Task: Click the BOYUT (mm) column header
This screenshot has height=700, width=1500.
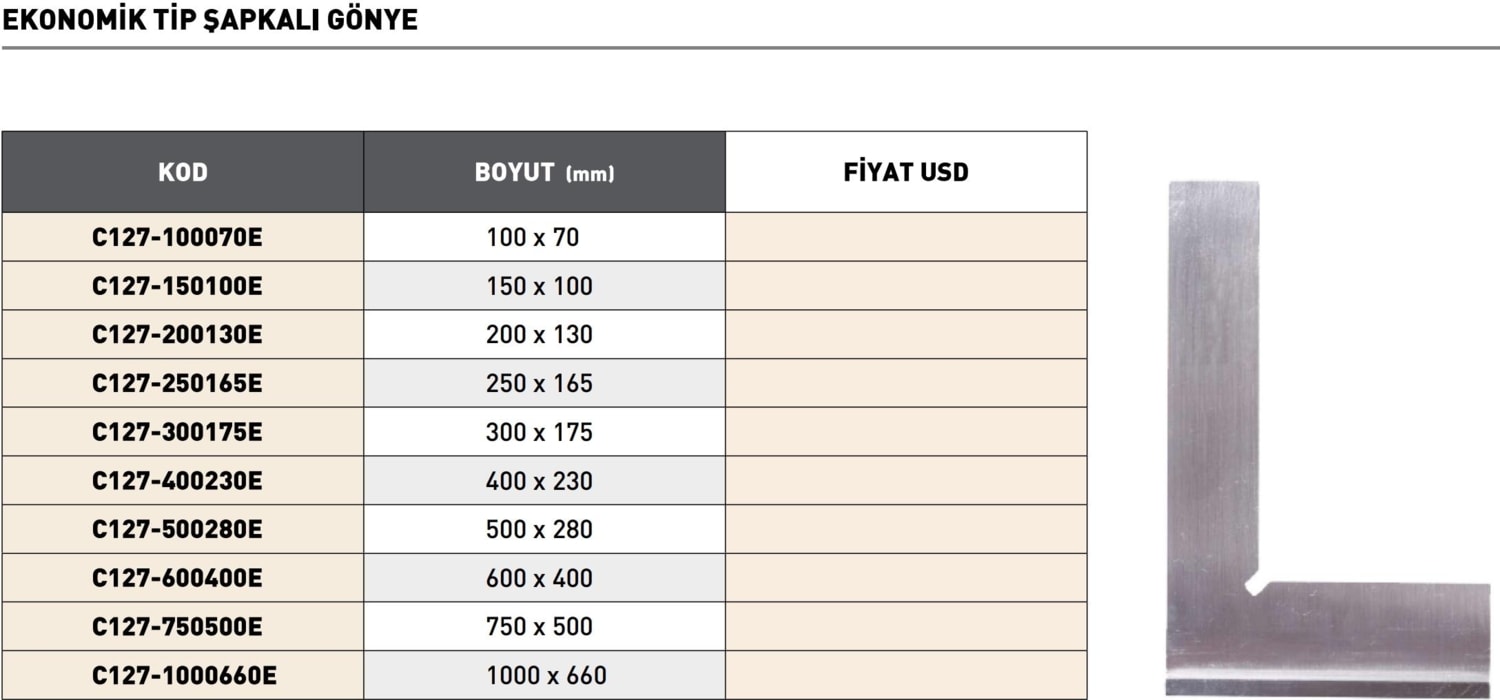Action: pyautogui.click(x=544, y=172)
